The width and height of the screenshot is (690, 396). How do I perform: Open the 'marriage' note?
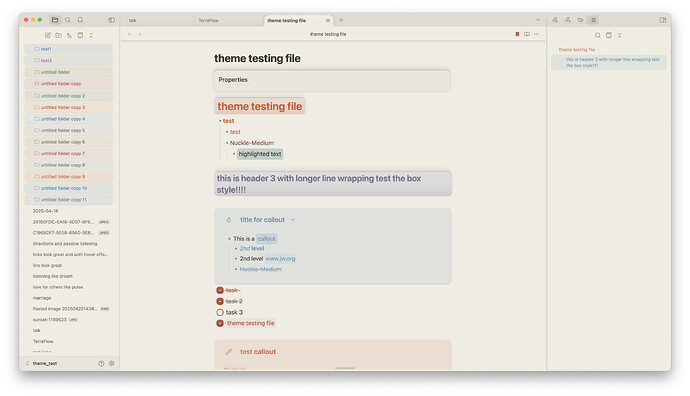coord(42,298)
